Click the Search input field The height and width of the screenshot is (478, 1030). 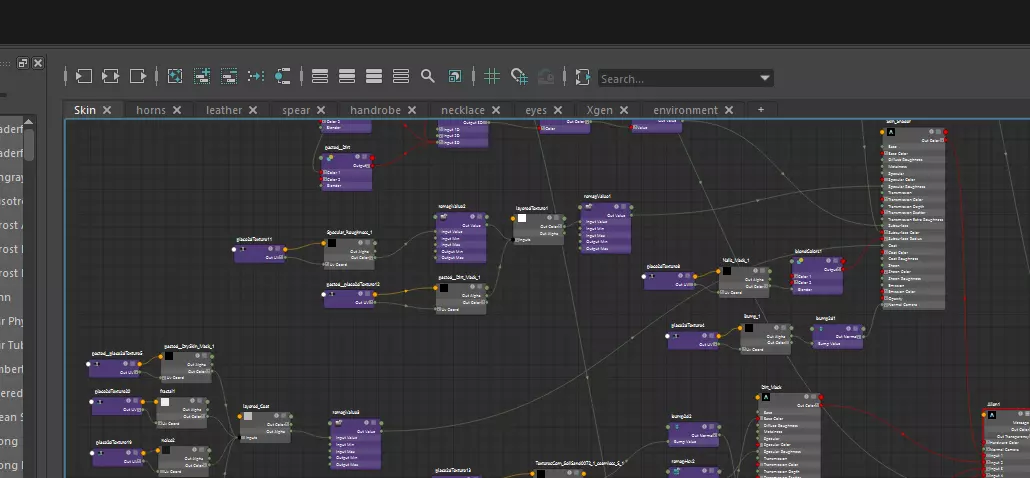click(x=678, y=78)
